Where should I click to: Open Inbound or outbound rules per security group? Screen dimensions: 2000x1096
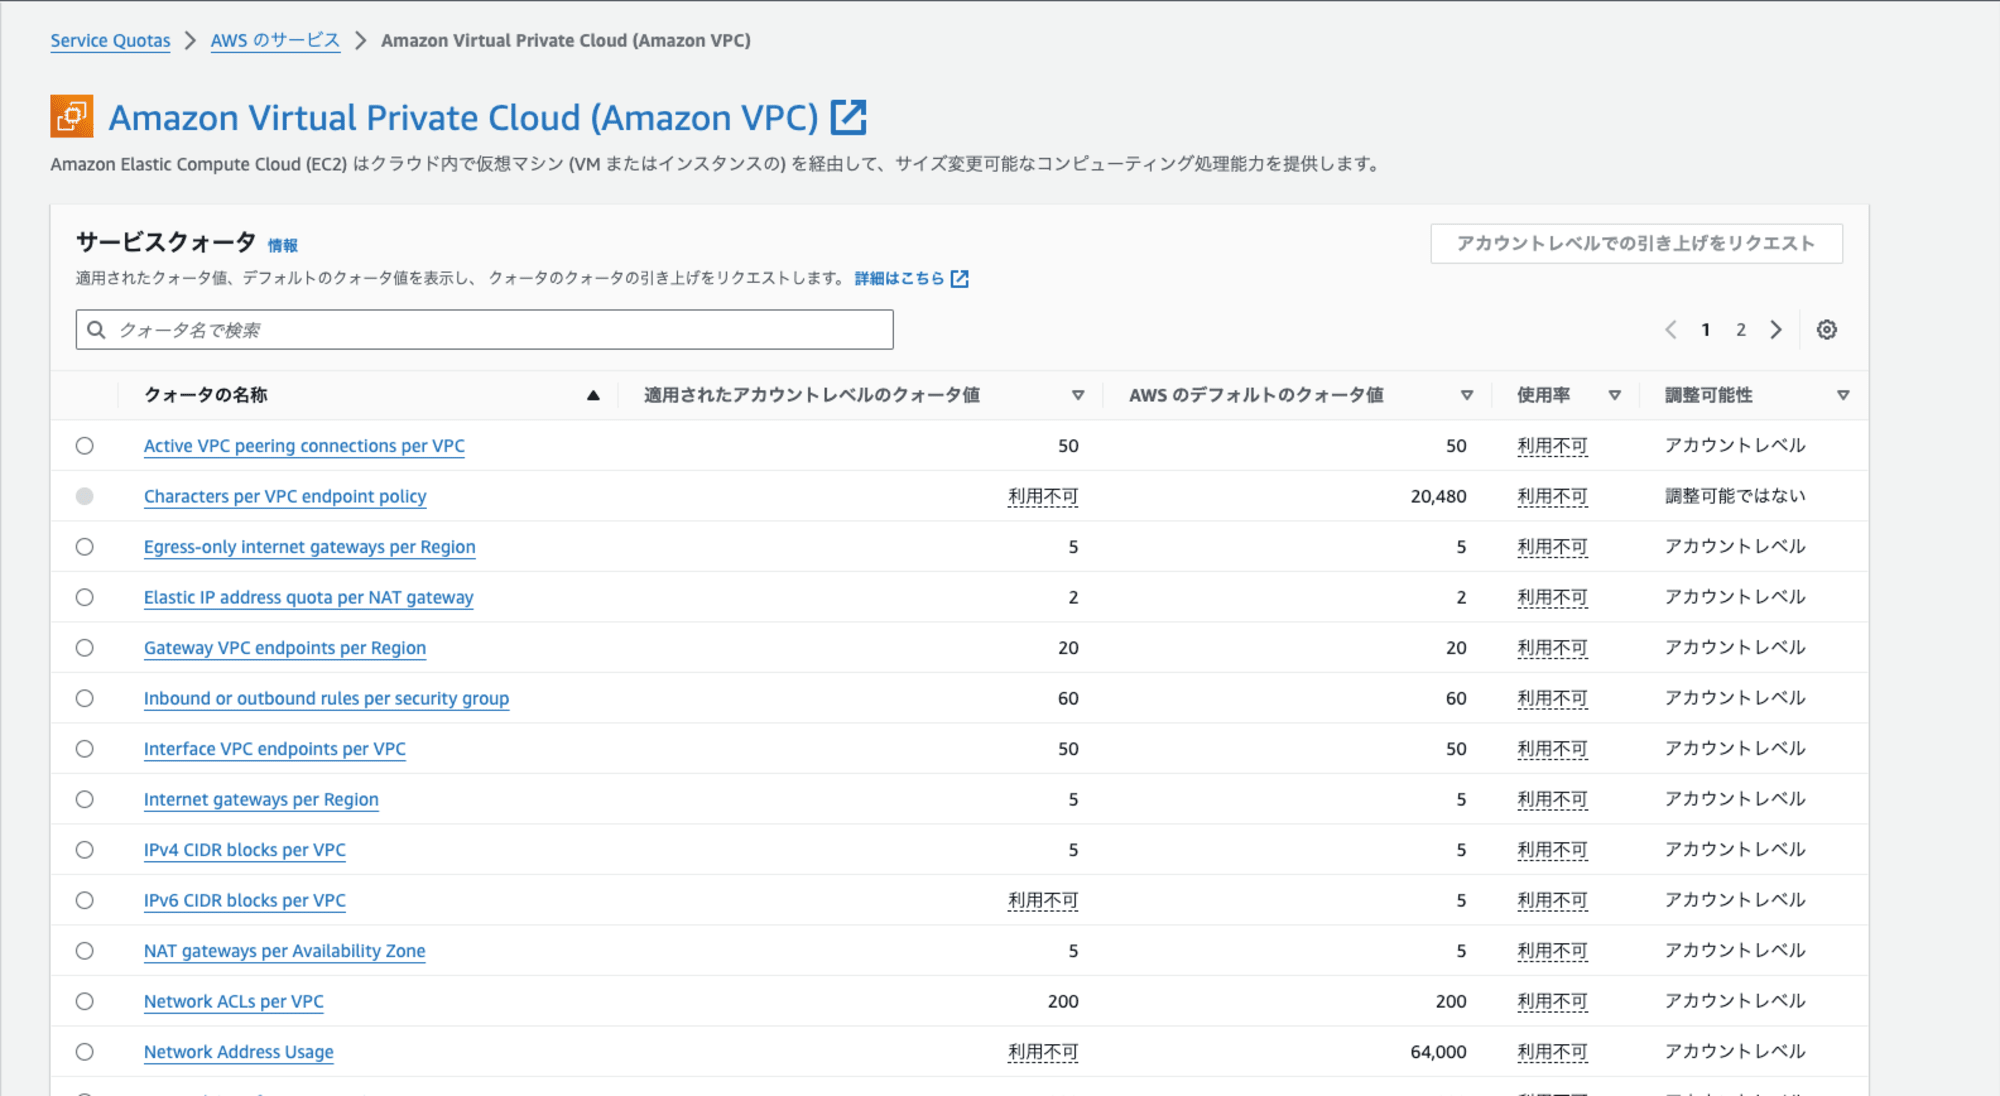tap(326, 698)
